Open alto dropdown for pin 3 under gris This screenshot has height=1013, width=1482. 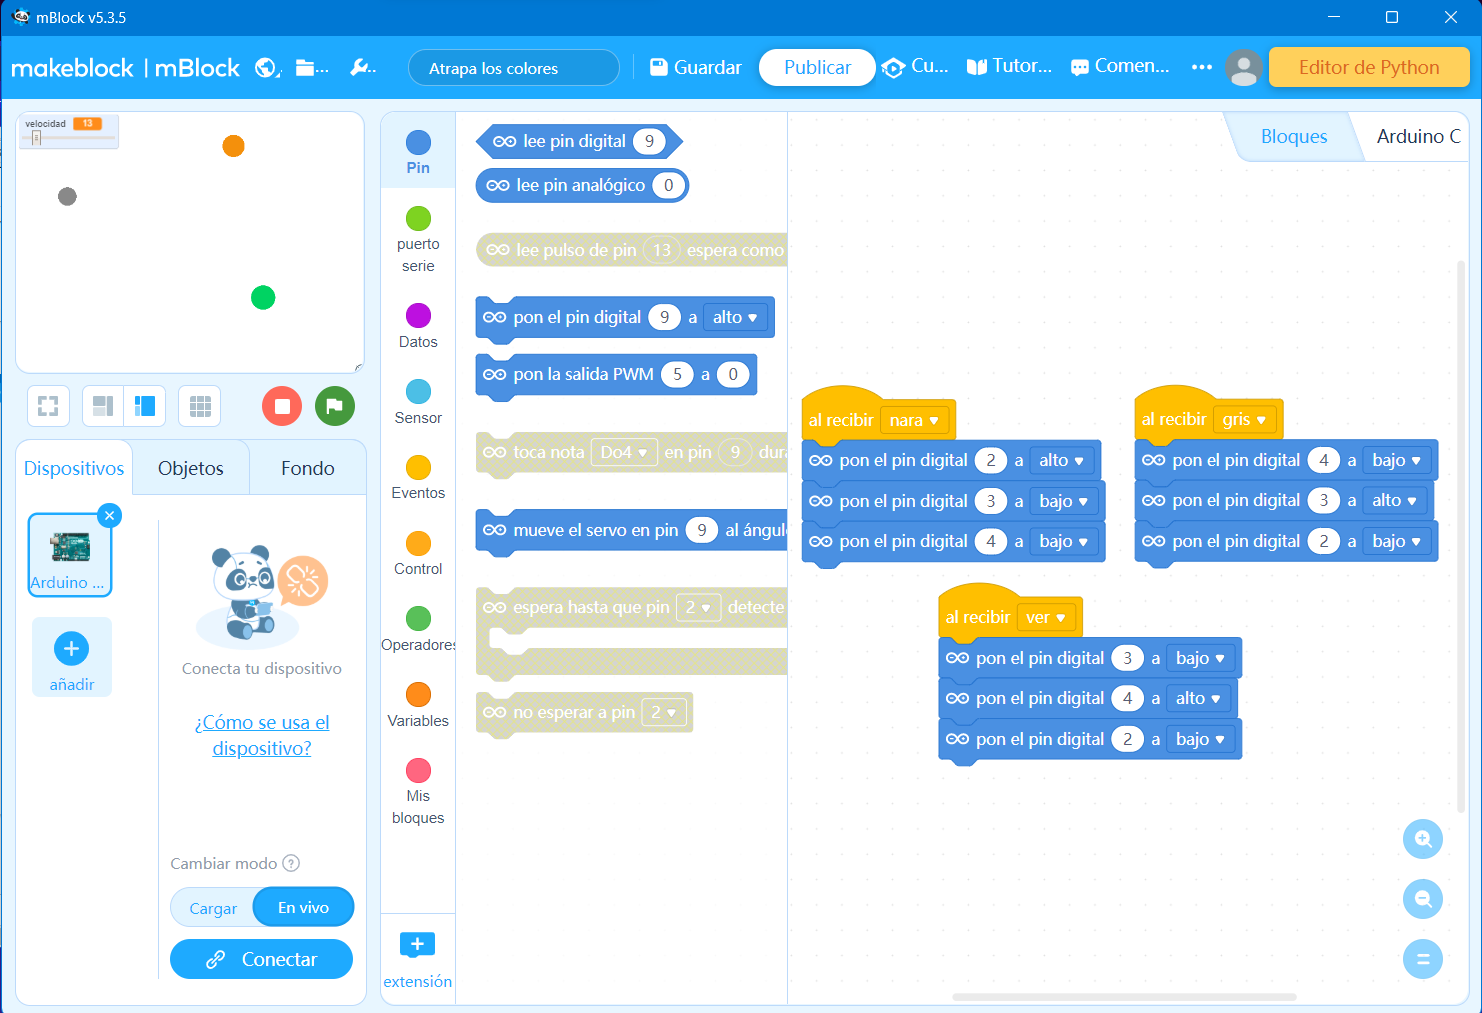tap(1395, 500)
